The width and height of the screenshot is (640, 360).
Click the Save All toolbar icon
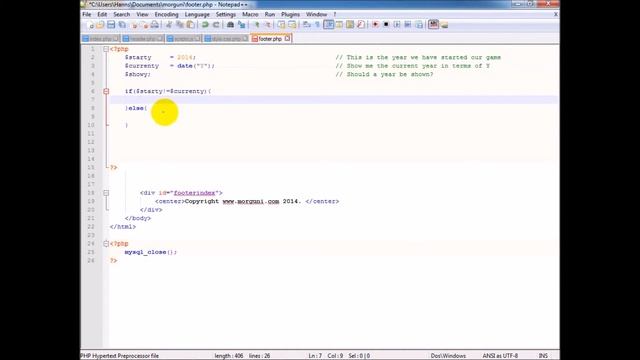[122, 25]
